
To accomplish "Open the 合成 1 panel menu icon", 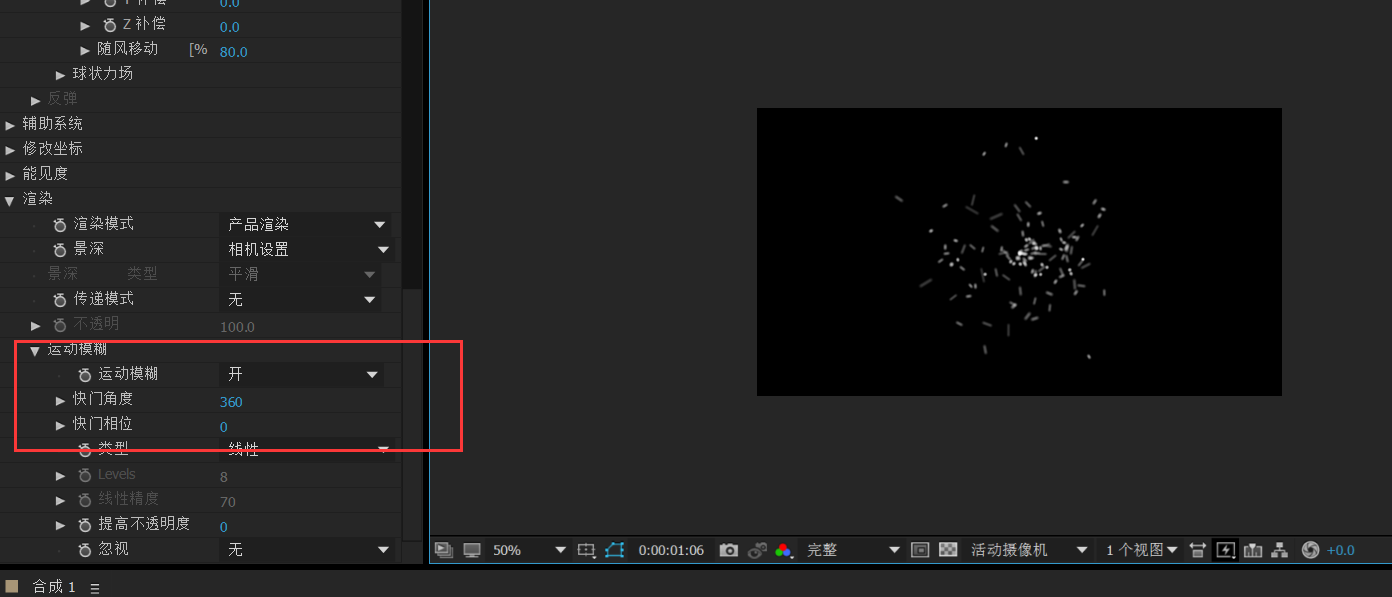I will 95,589.
